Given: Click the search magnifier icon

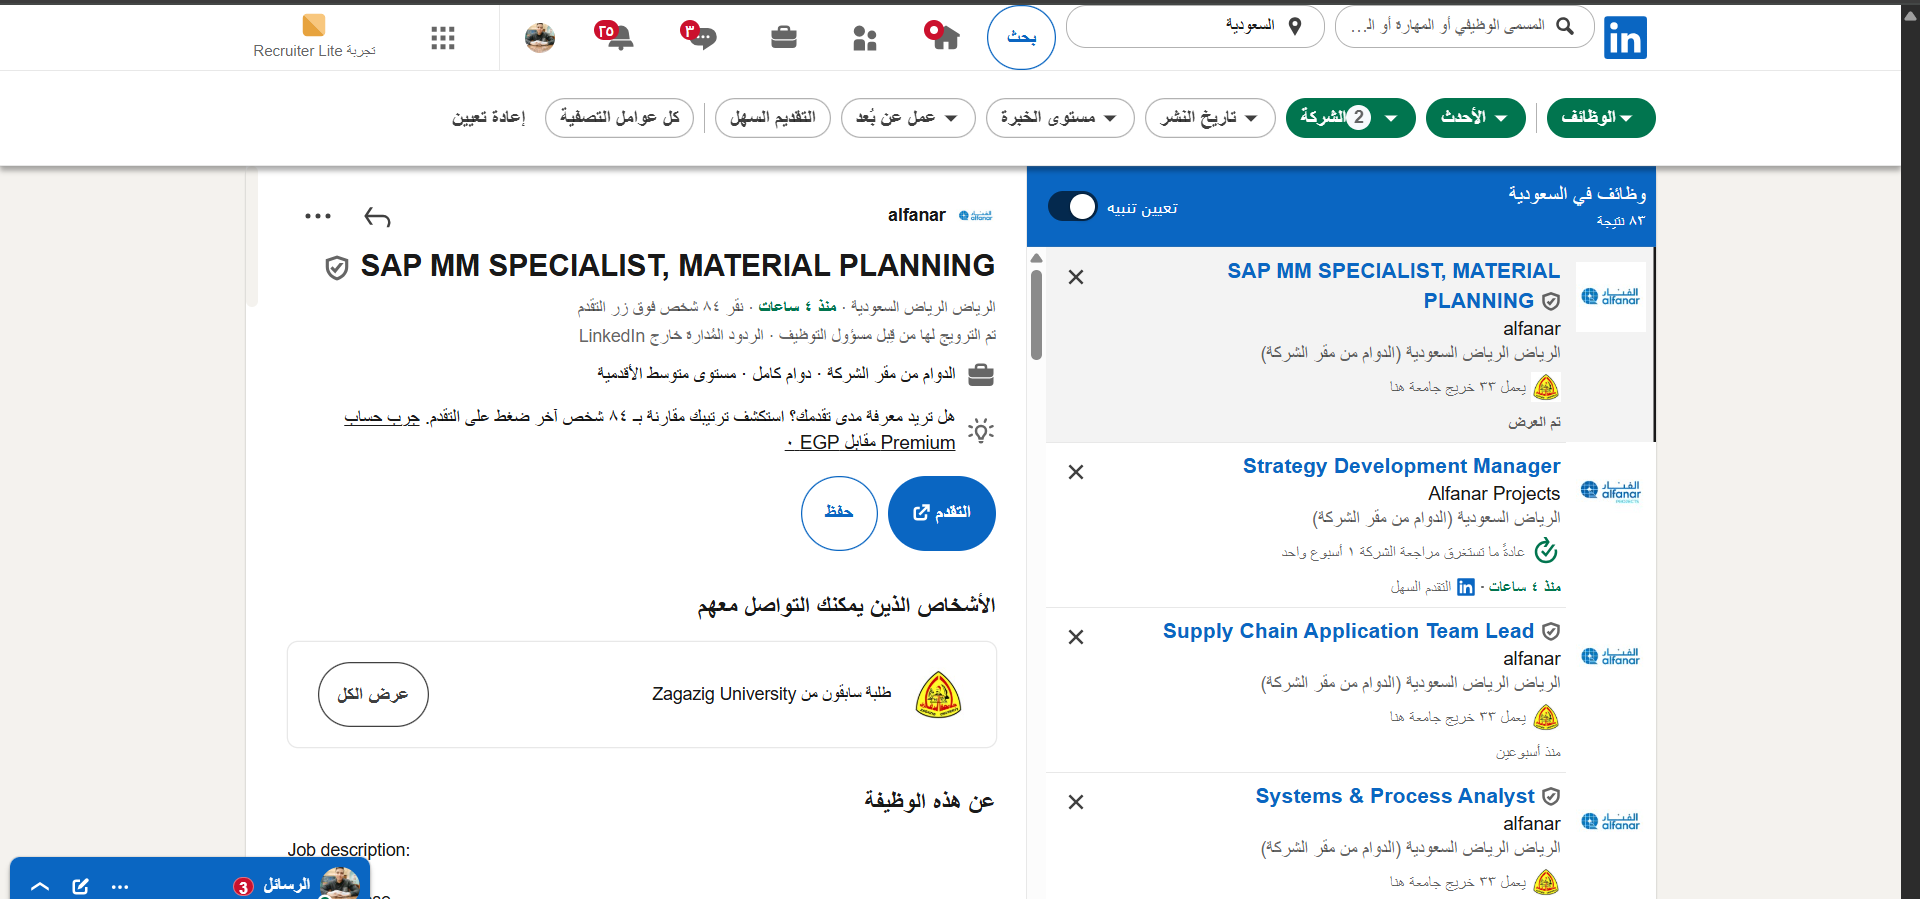Looking at the screenshot, I should [1565, 26].
